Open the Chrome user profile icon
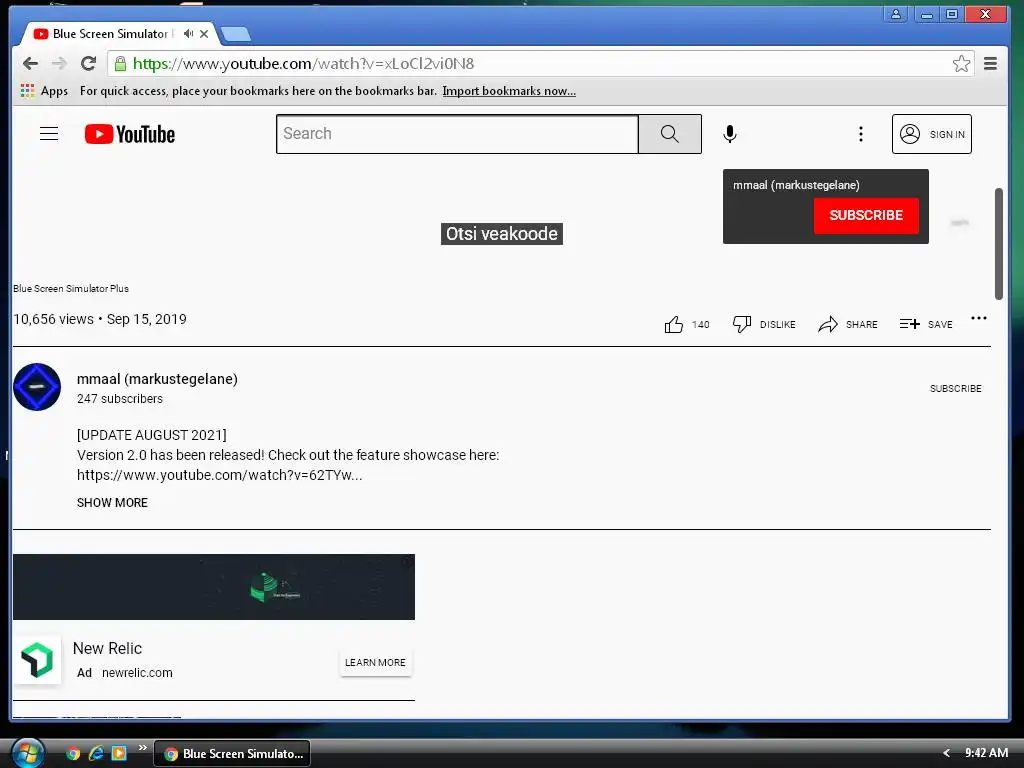Image resolution: width=1024 pixels, height=768 pixels. click(896, 14)
